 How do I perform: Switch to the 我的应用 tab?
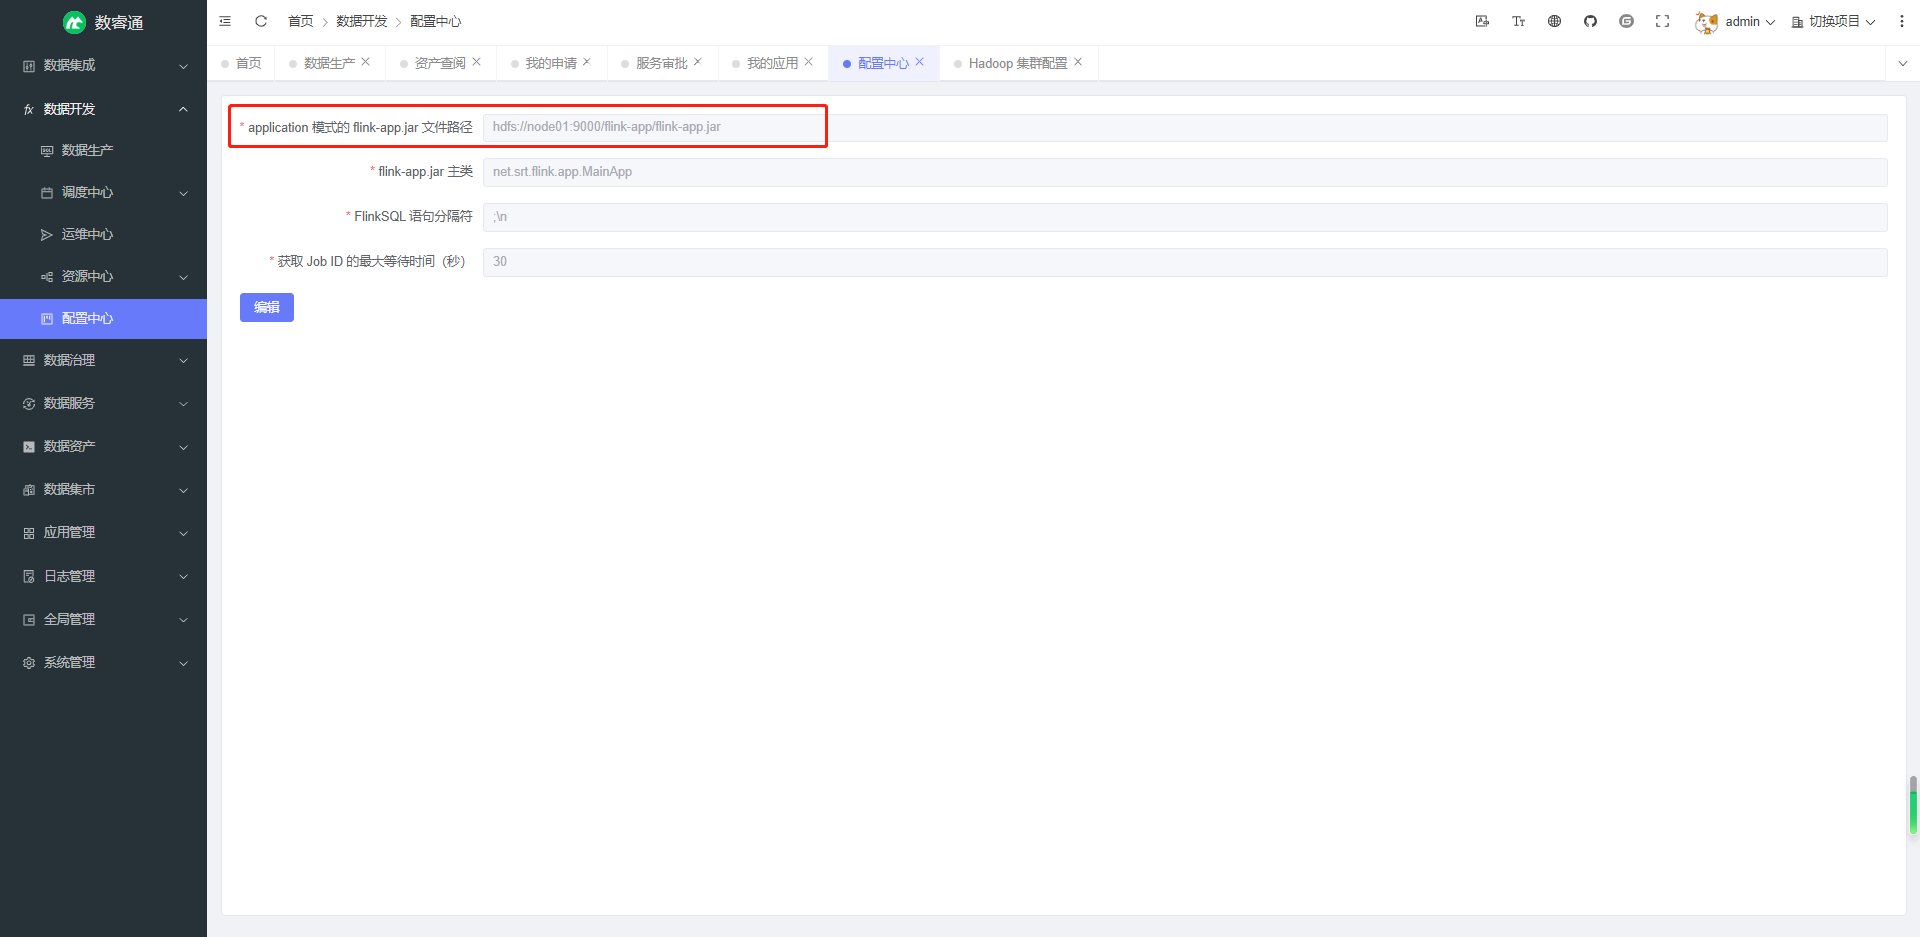pos(773,63)
